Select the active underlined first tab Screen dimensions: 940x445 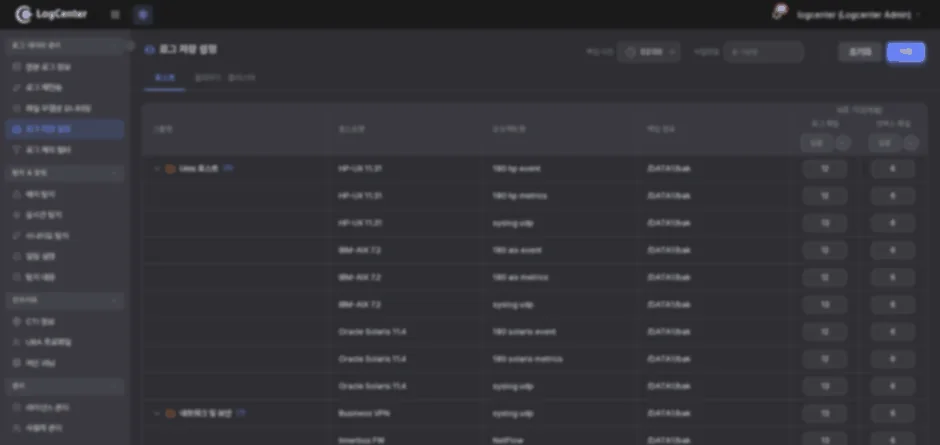(x=165, y=78)
